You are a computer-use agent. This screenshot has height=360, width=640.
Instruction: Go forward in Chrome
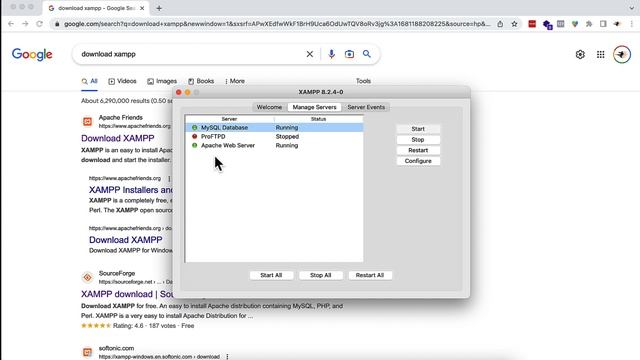[x=25, y=24]
